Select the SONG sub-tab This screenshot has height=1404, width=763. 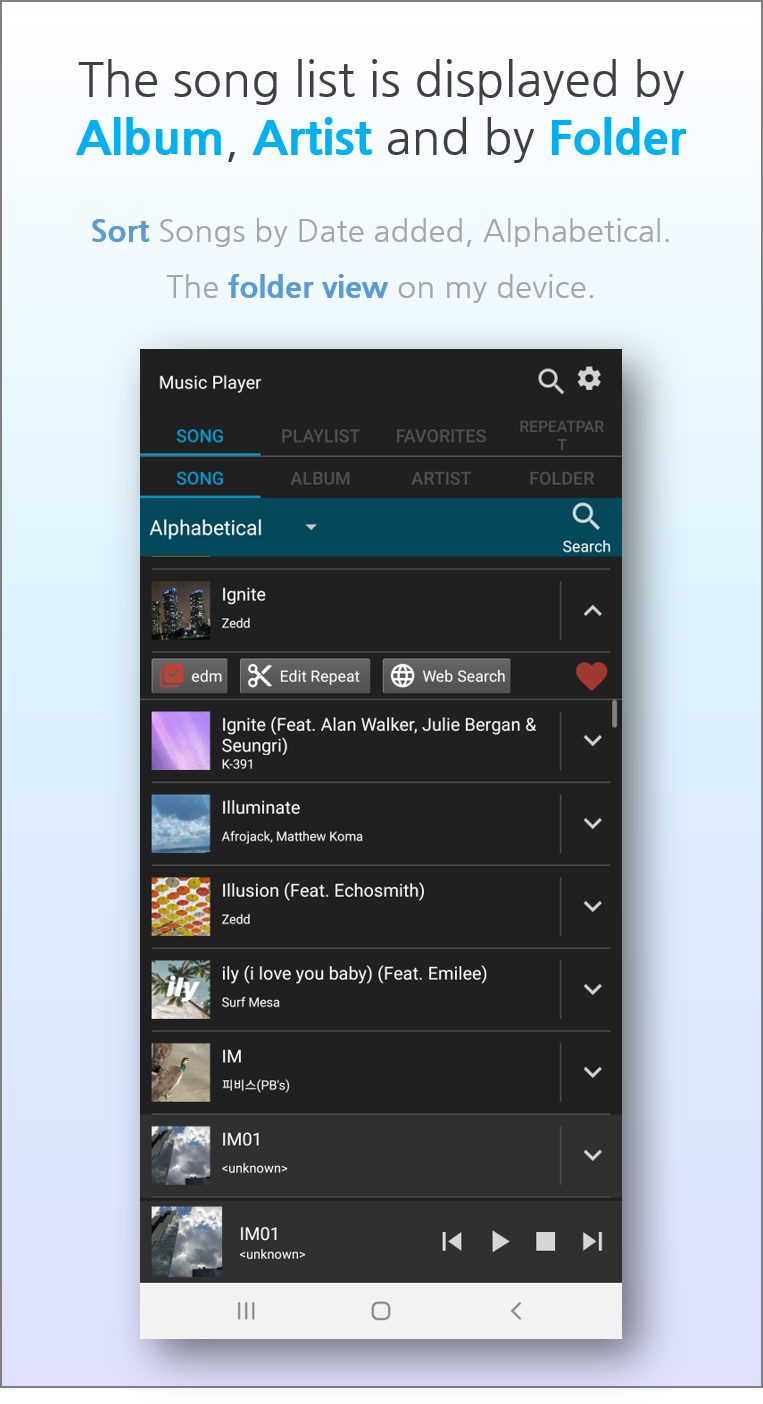200,478
